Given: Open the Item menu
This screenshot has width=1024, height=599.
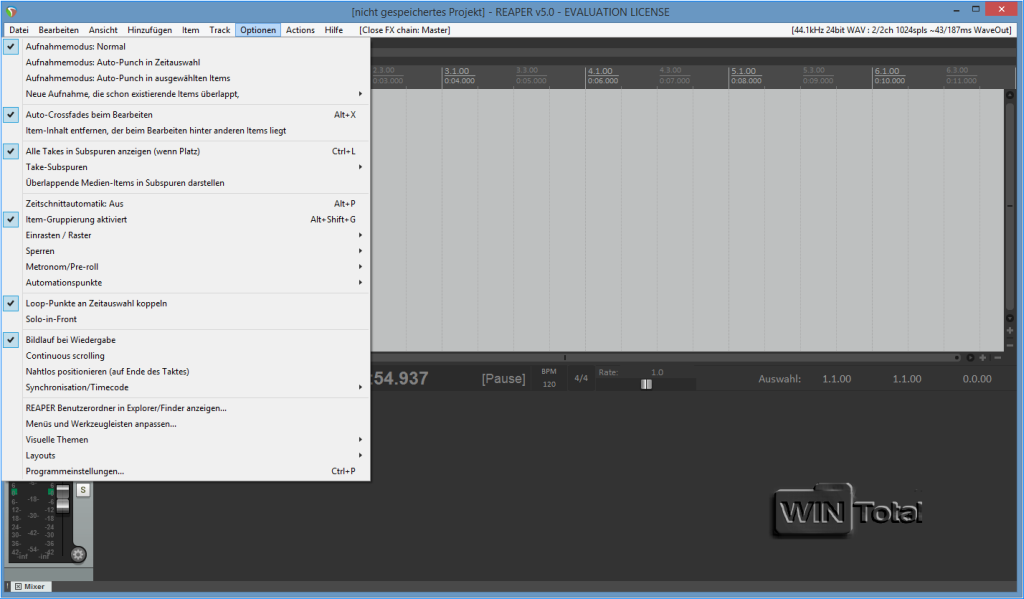Looking at the screenshot, I should [191, 30].
